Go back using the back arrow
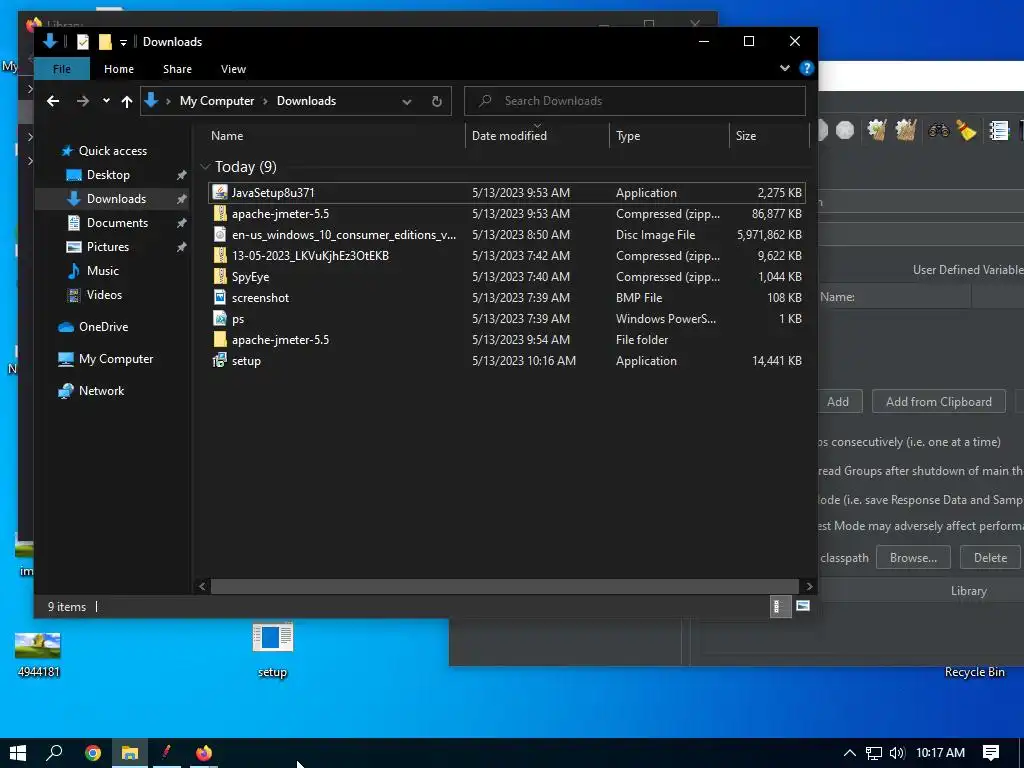1024x768 pixels. coord(53,101)
